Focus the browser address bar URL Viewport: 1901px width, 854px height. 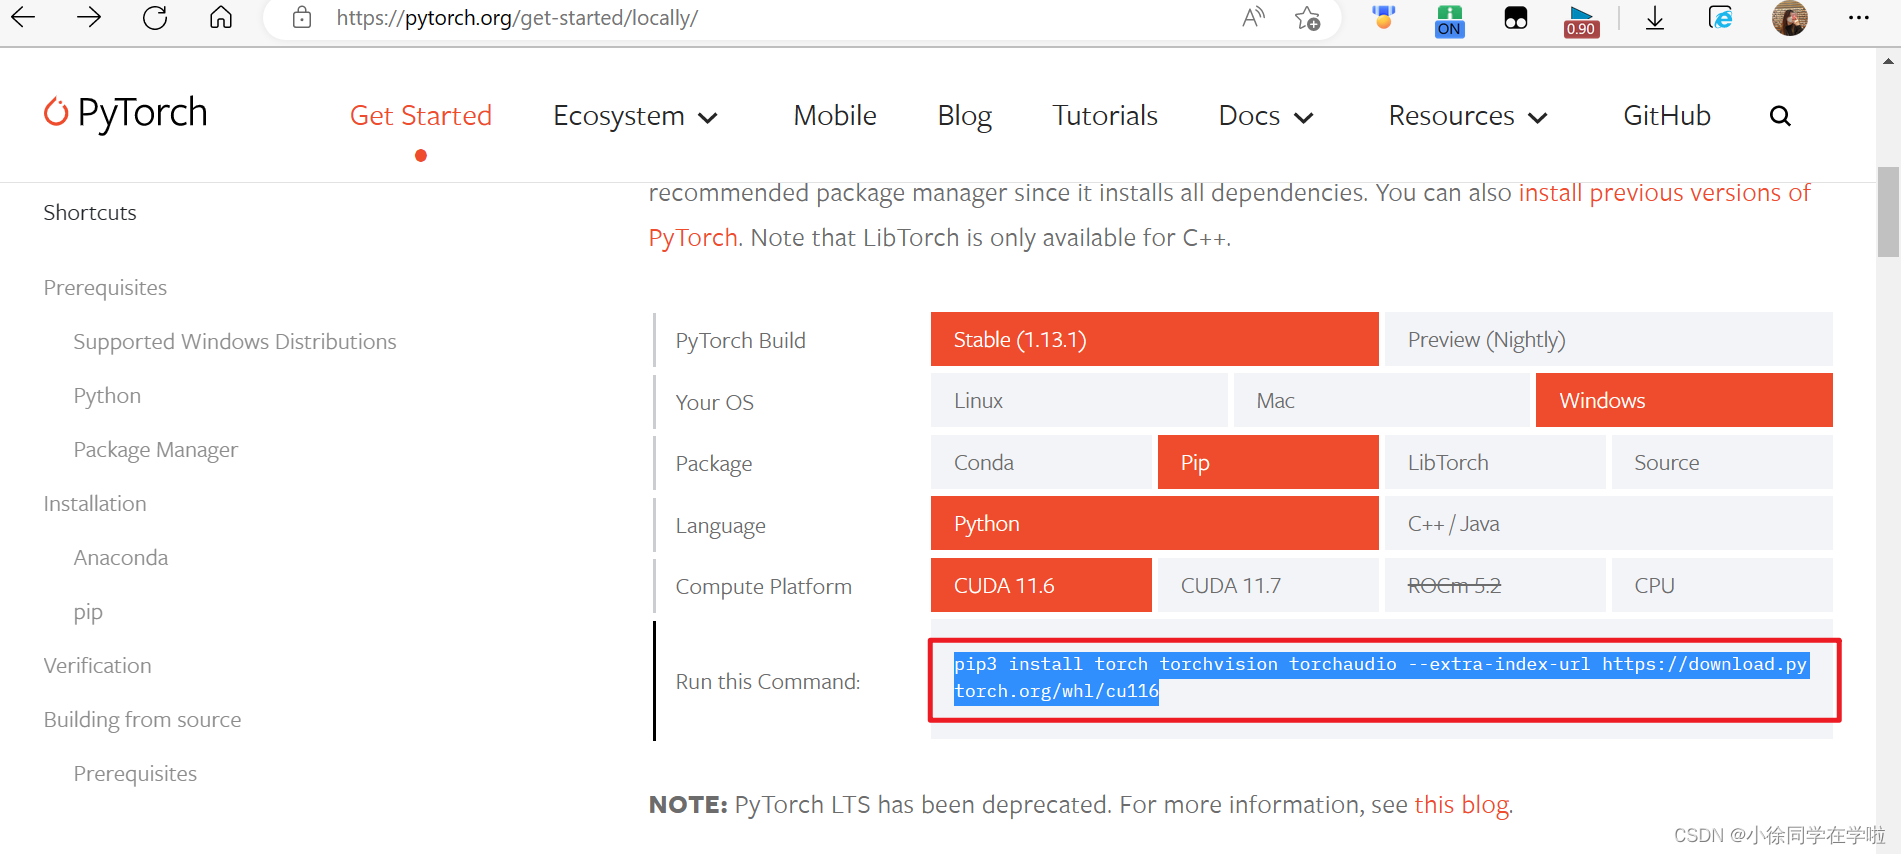point(517,18)
